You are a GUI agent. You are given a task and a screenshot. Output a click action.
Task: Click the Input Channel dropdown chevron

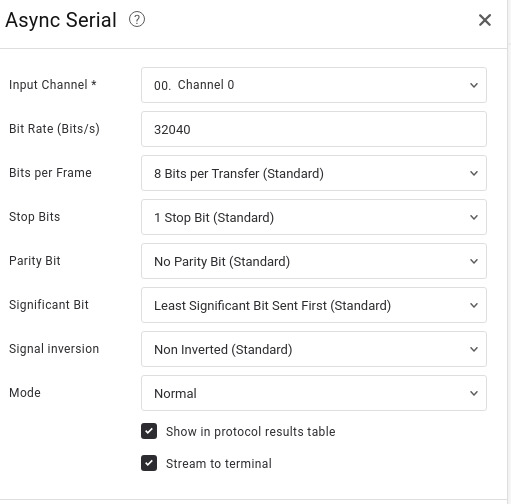pyautogui.click(x=474, y=85)
